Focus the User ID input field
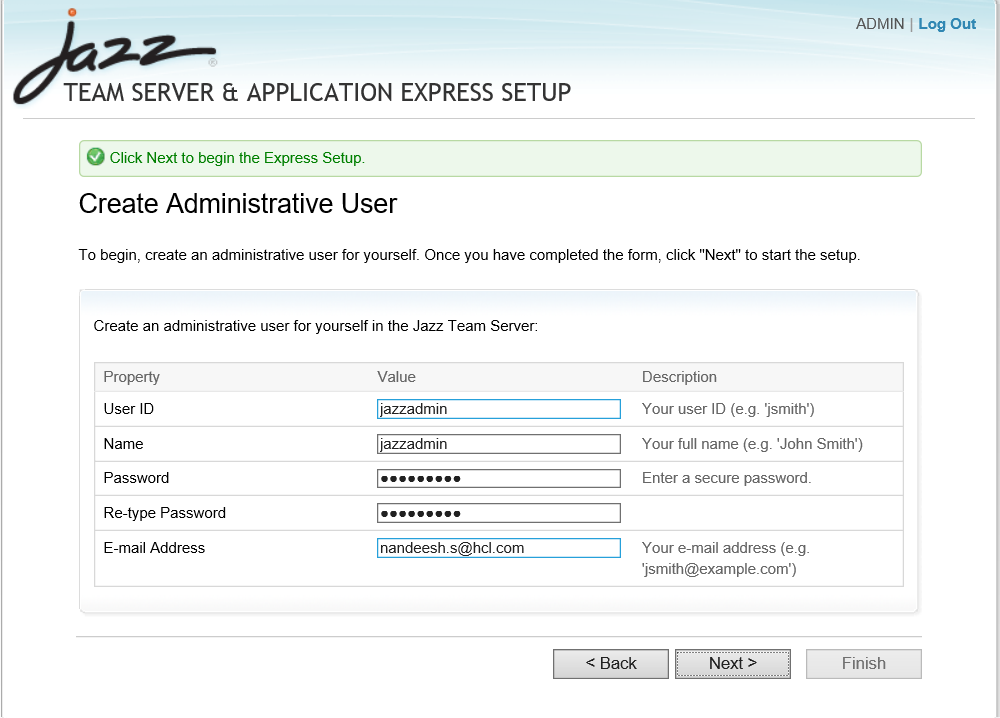 [499, 409]
